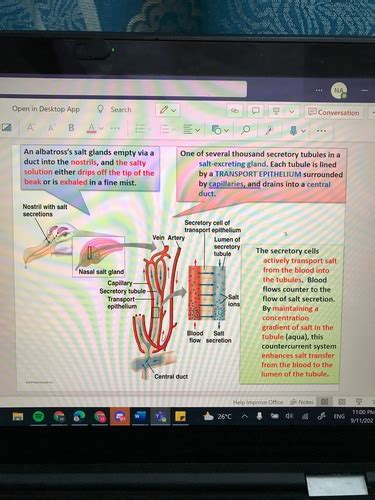
Task: Open Spotify from taskbar
Action: point(39,416)
